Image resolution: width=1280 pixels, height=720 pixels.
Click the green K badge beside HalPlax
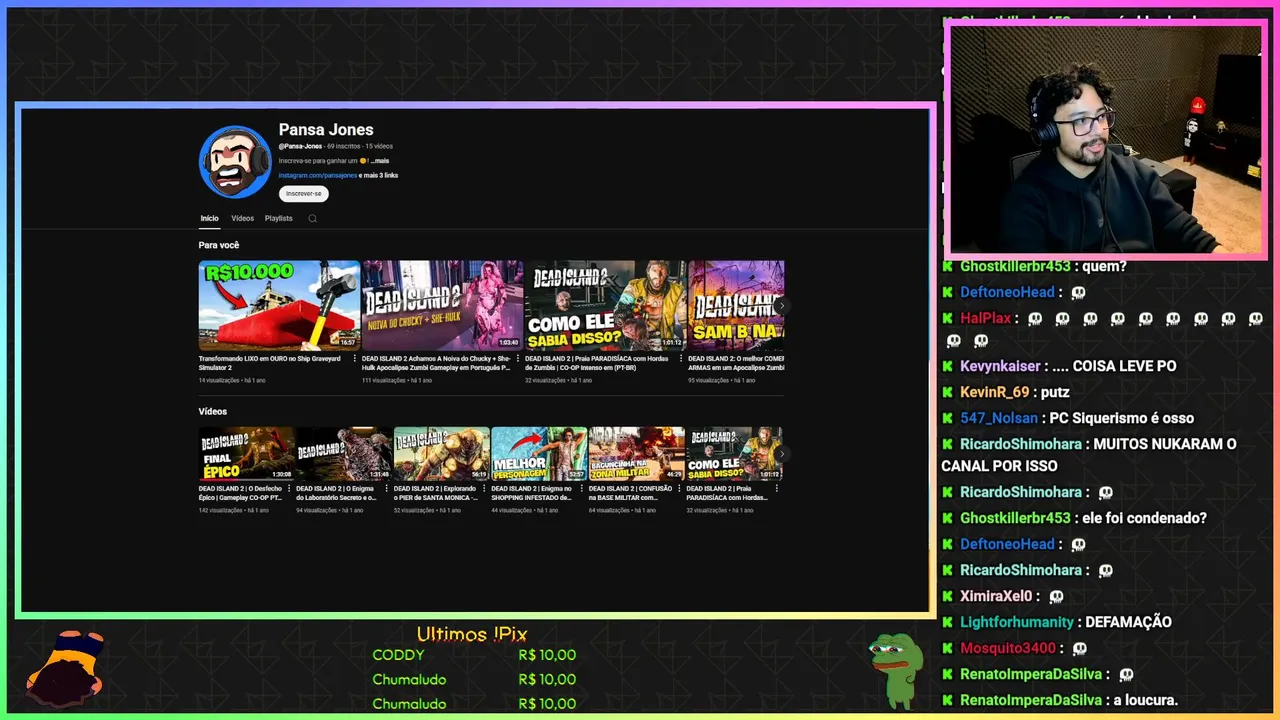click(x=947, y=318)
